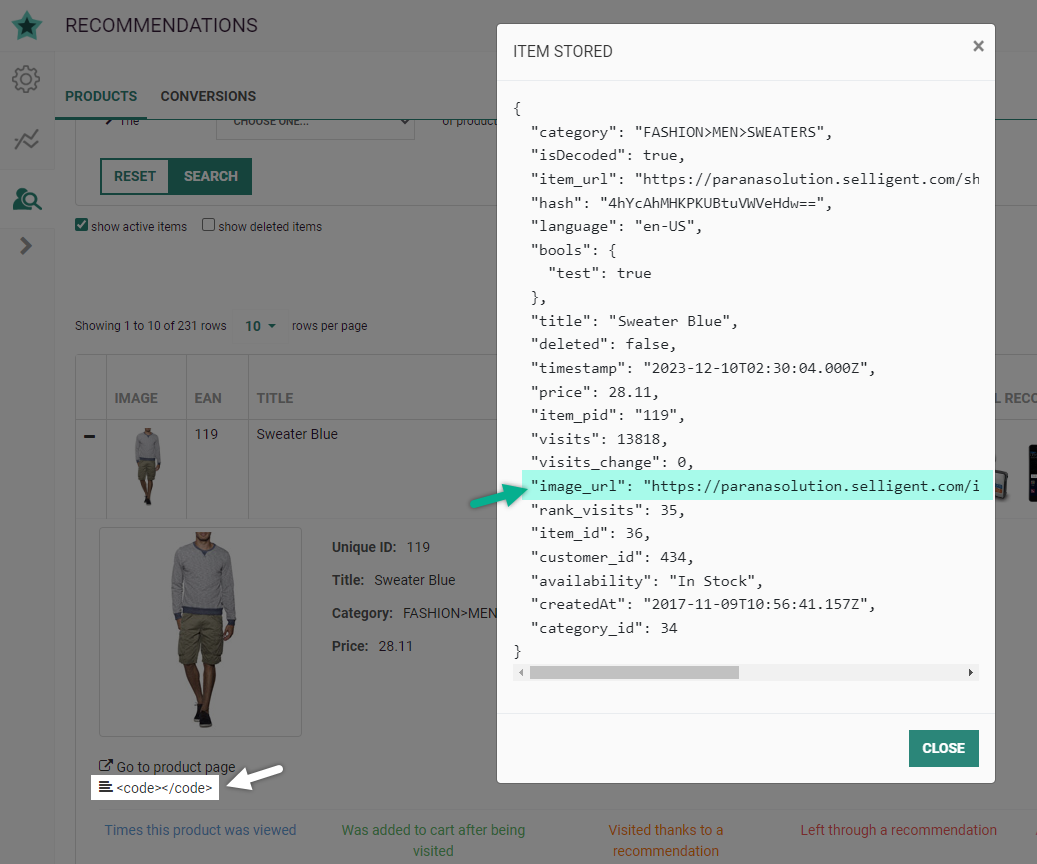This screenshot has width=1037, height=864.
Task: Click the Reset button
Action: click(x=135, y=176)
